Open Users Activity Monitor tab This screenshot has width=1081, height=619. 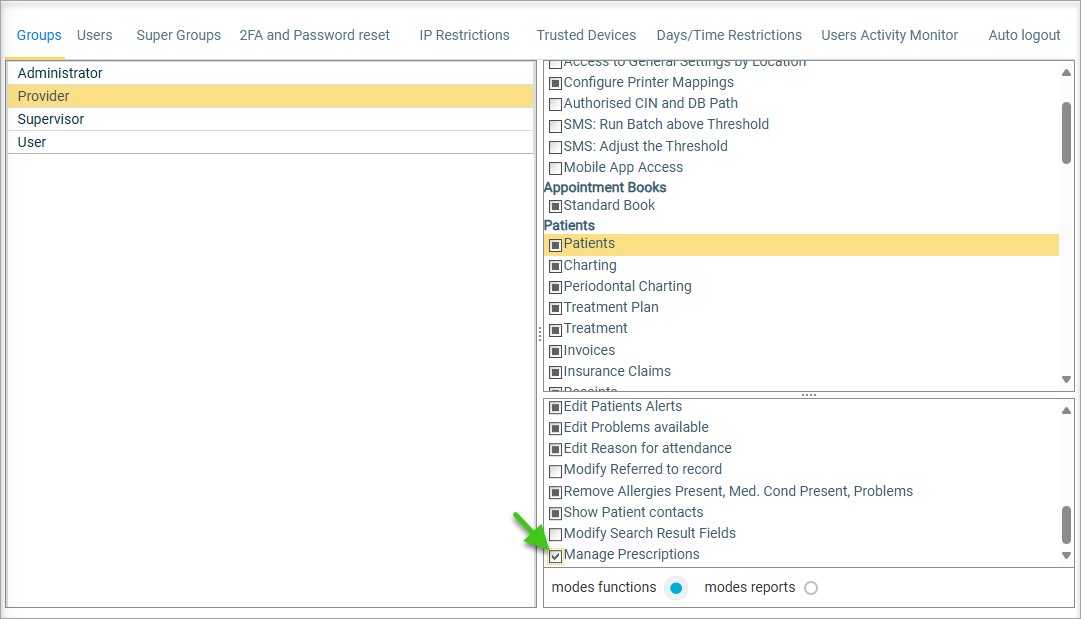click(x=889, y=35)
